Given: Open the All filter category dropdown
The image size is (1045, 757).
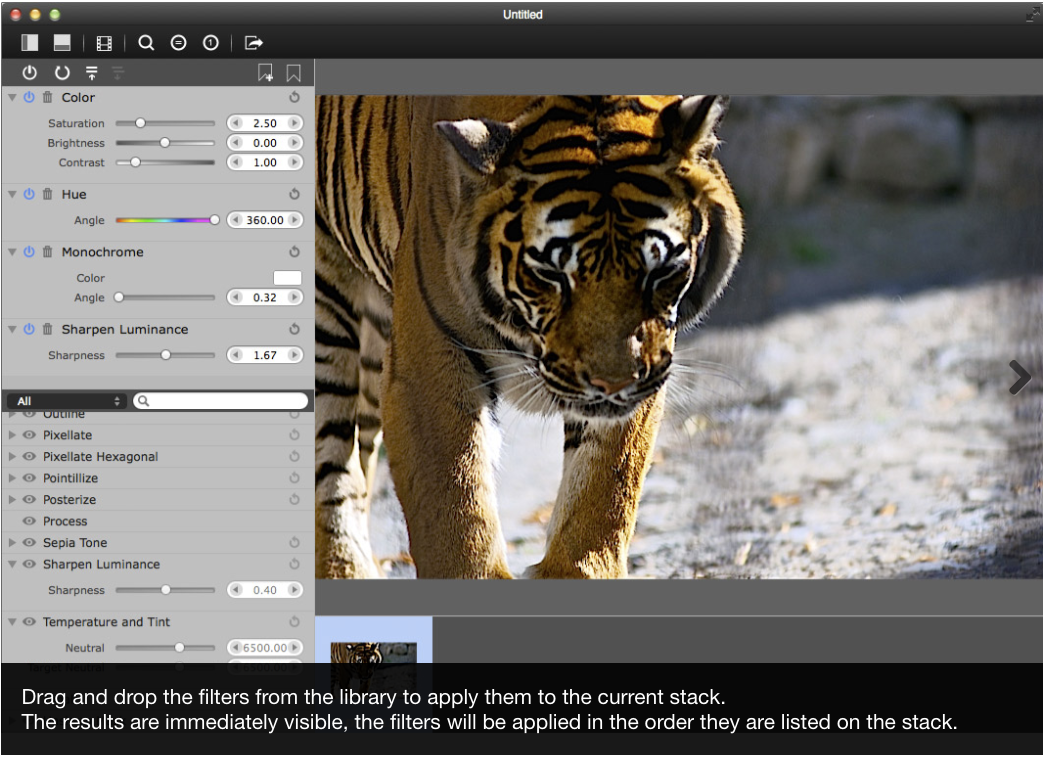Looking at the screenshot, I should (x=66, y=400).
